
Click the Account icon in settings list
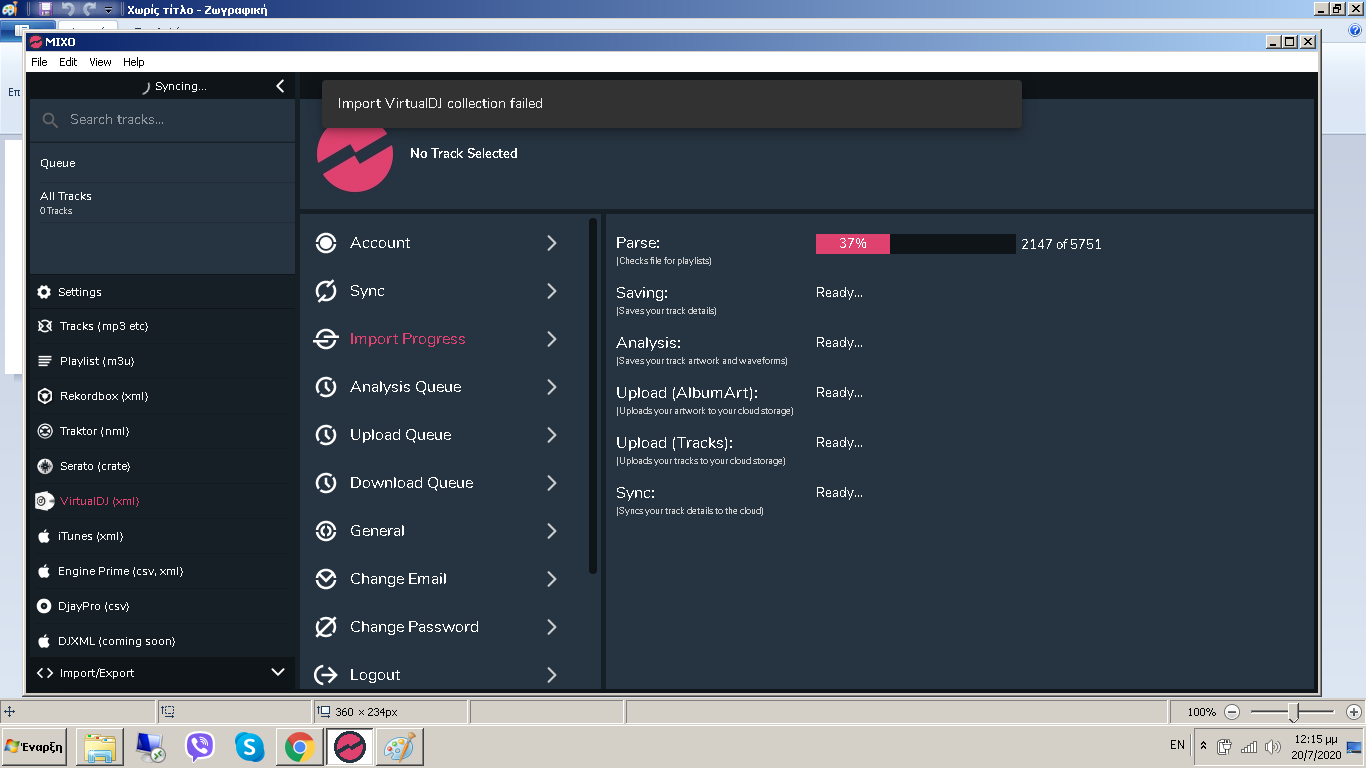[326, 243]
